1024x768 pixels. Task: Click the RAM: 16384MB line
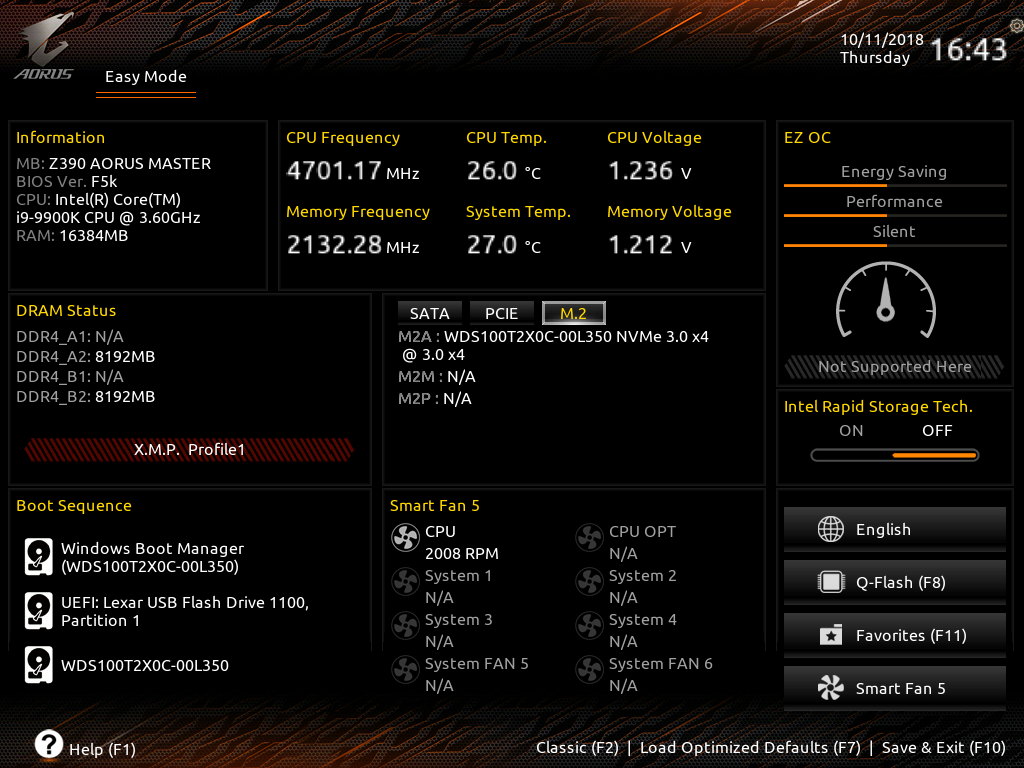(x=72, y=236)
